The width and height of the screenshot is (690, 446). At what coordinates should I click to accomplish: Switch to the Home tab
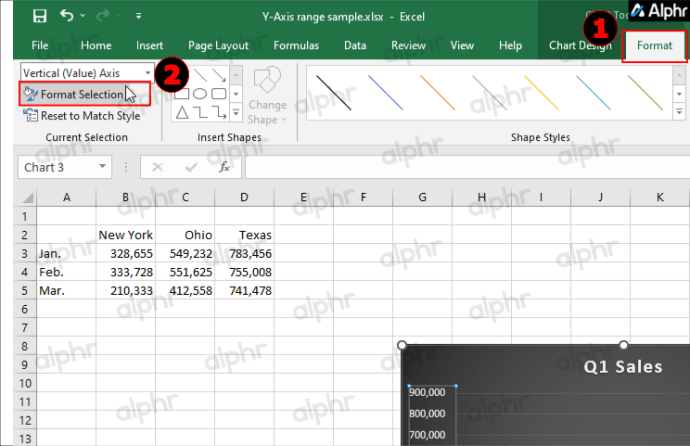click(96, 45)
